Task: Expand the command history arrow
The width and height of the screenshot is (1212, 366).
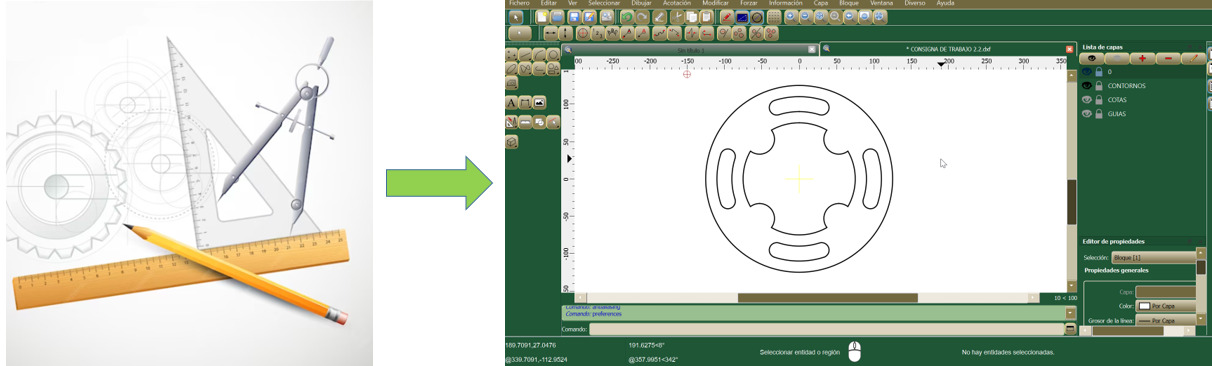Action: 1070,312
